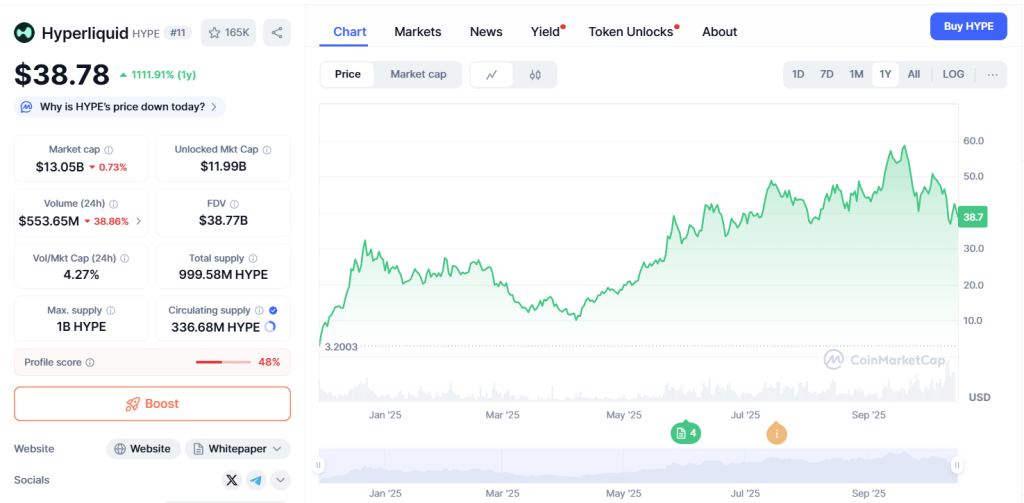The width and height of the screenshot is (1024, 503).
Task: Click the 336.68M HYPE circulating value
Action: pos(216,327)
